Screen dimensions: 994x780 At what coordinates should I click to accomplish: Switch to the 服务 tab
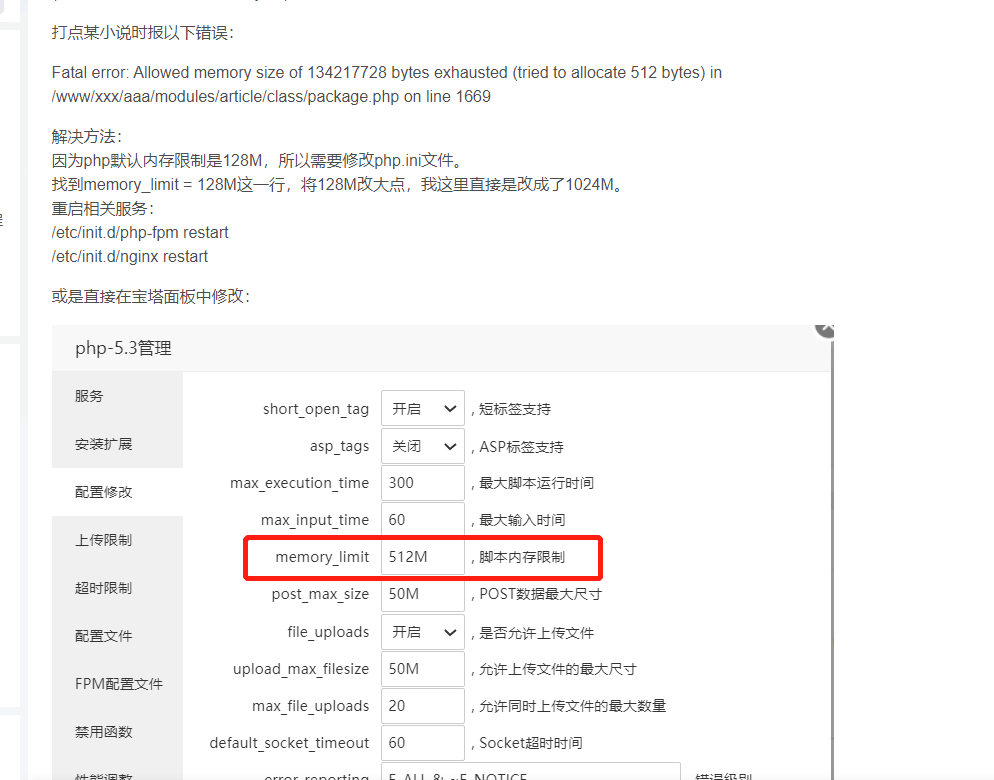pyautogui.click(x=89, y=396)
